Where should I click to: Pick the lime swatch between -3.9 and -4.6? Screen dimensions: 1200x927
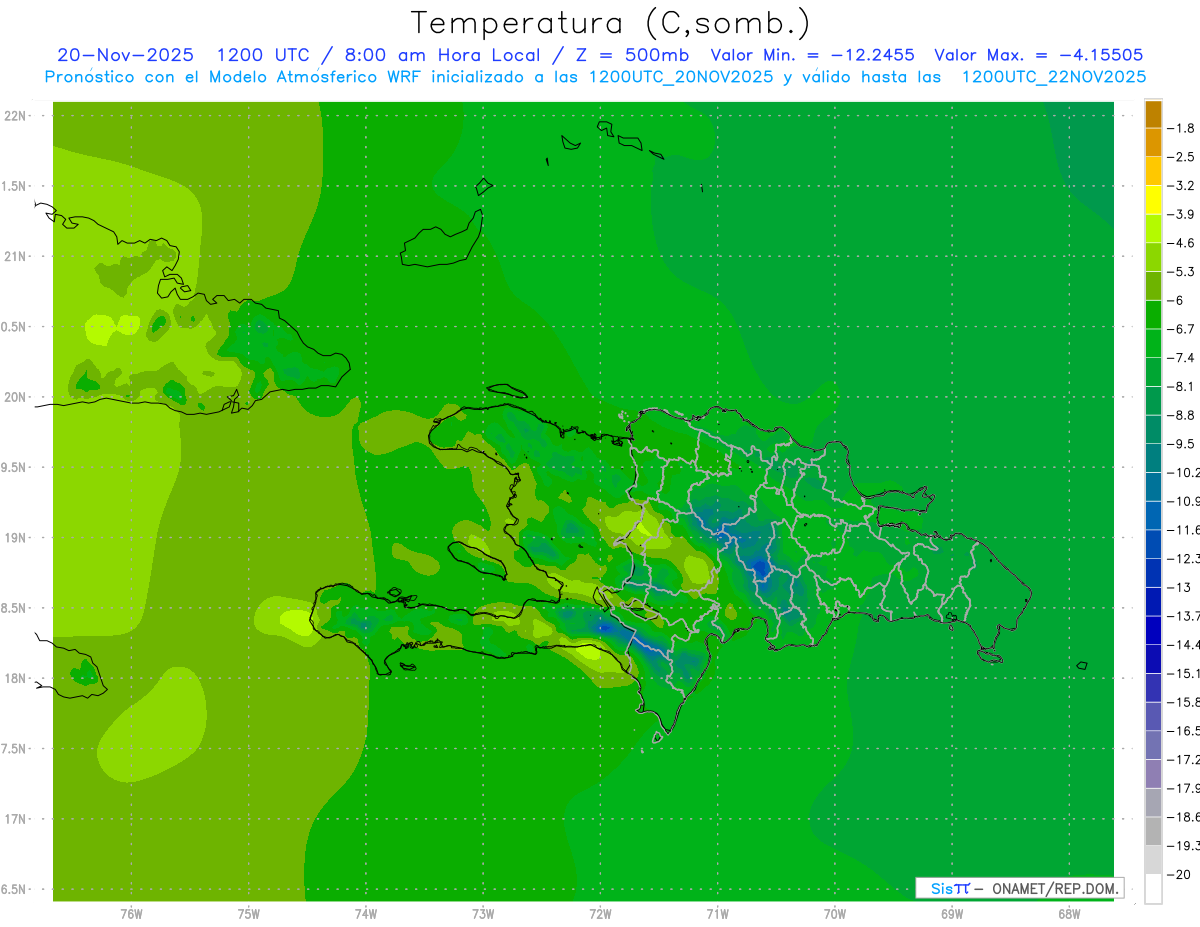click(x=1153, y=229)
